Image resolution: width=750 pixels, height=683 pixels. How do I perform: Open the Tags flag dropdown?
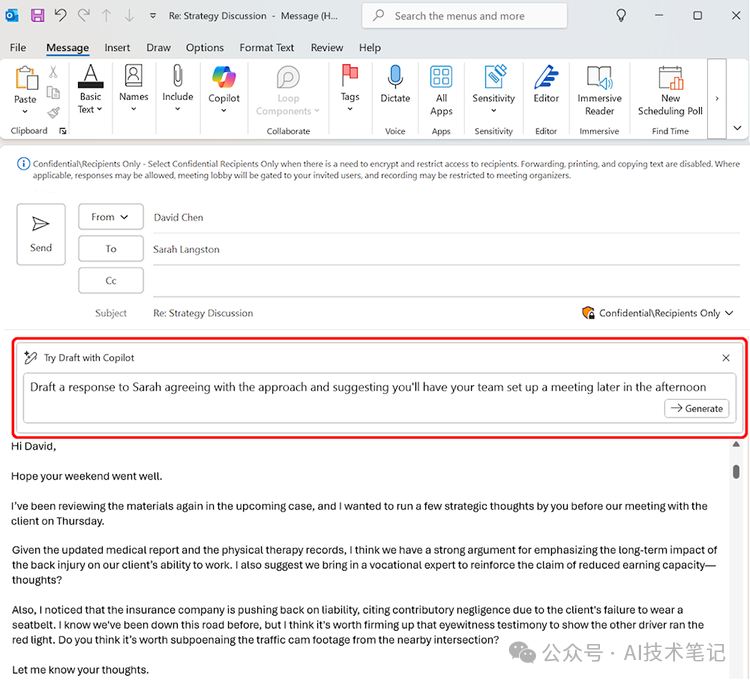pos(350,88)
